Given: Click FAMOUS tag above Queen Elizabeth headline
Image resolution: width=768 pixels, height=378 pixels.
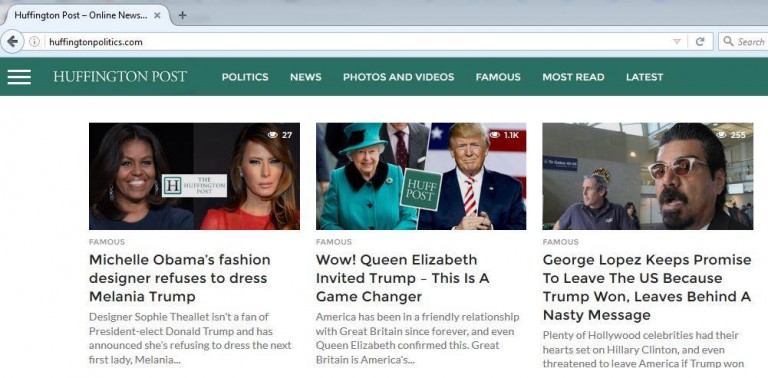Looking at the screenshot, I should coord(334,242).
